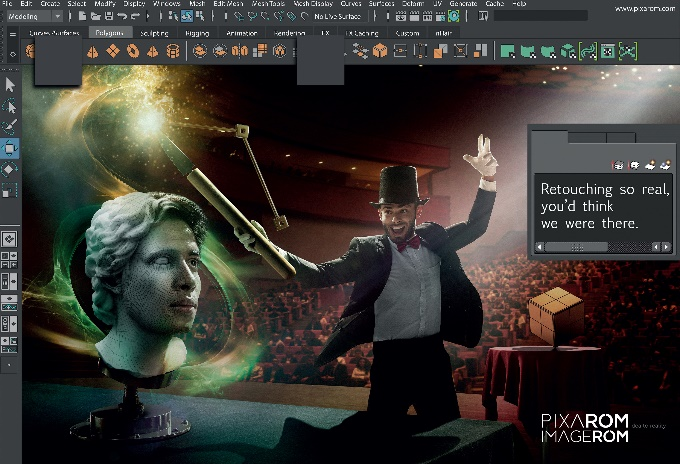Select the arrow Select tool

pyautogui.click(x=10, y=85)
